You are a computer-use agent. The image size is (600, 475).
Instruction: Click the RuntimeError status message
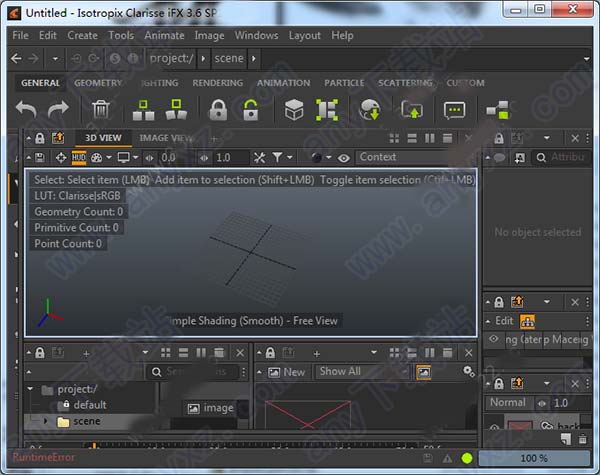tap(44, 457)
